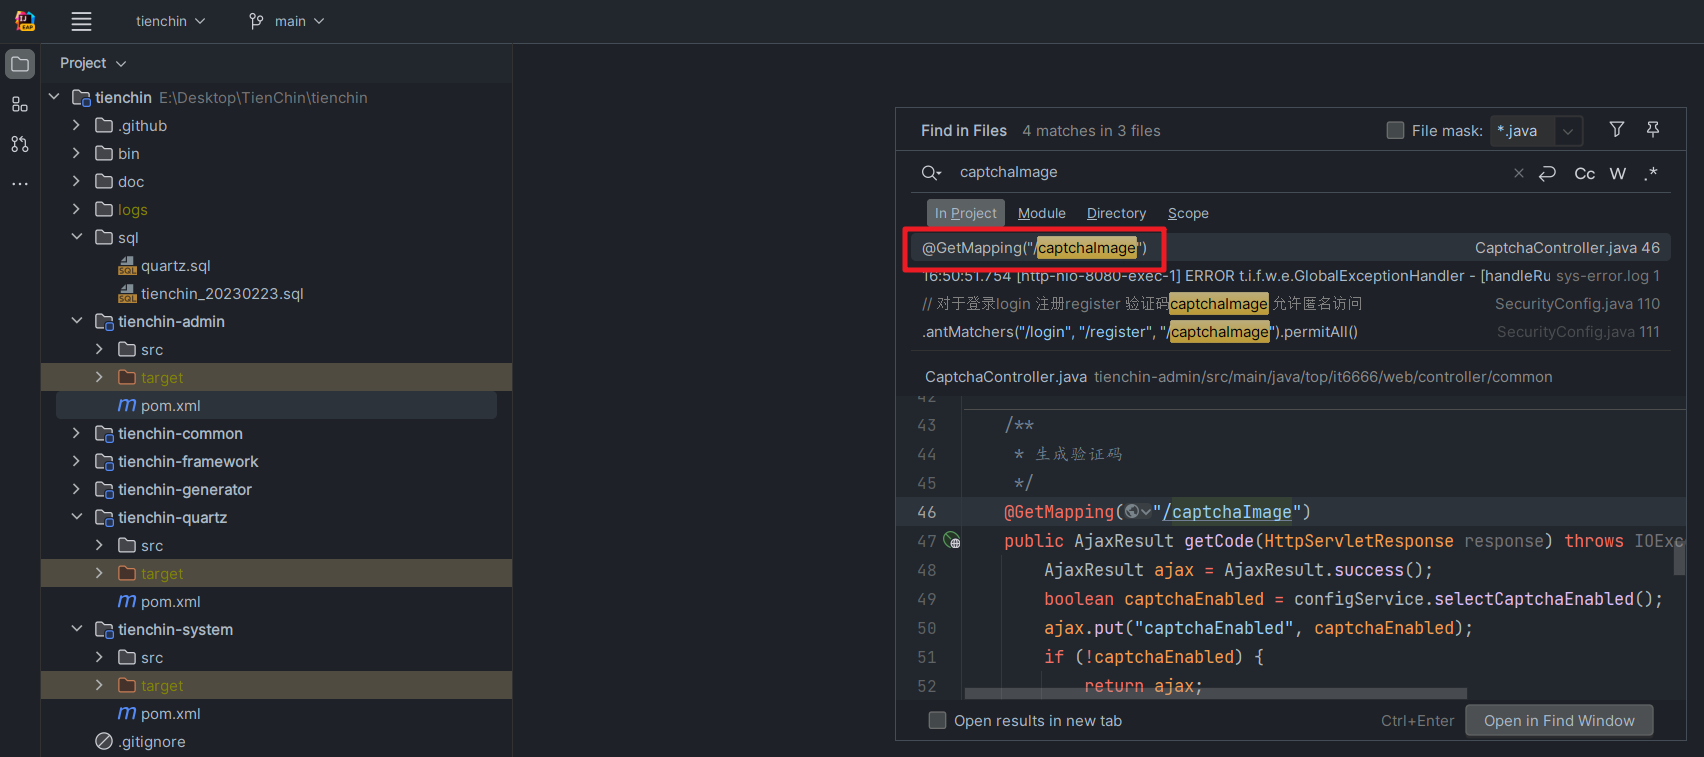Image resolution: width=1704 pixels, height=757 pixels.
Task: Check Open results in new tab
Action: click(937, 720)
